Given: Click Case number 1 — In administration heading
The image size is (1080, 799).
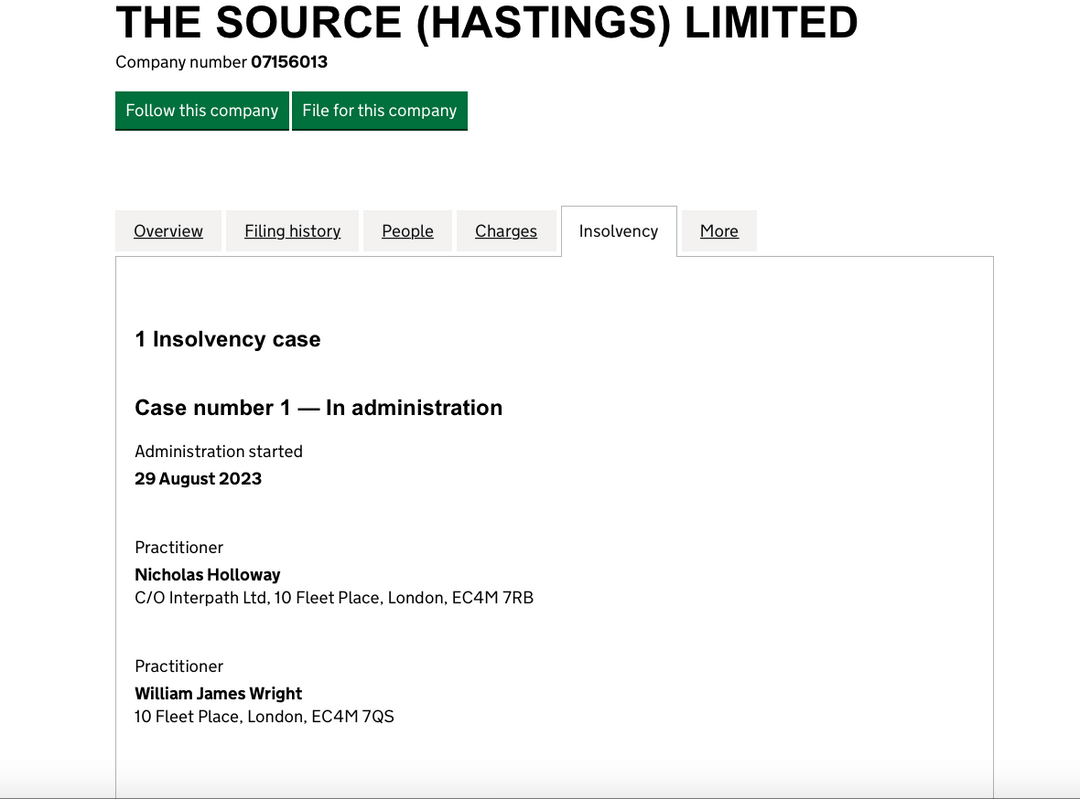Looking at the screenshot, I should coord(318,408).
